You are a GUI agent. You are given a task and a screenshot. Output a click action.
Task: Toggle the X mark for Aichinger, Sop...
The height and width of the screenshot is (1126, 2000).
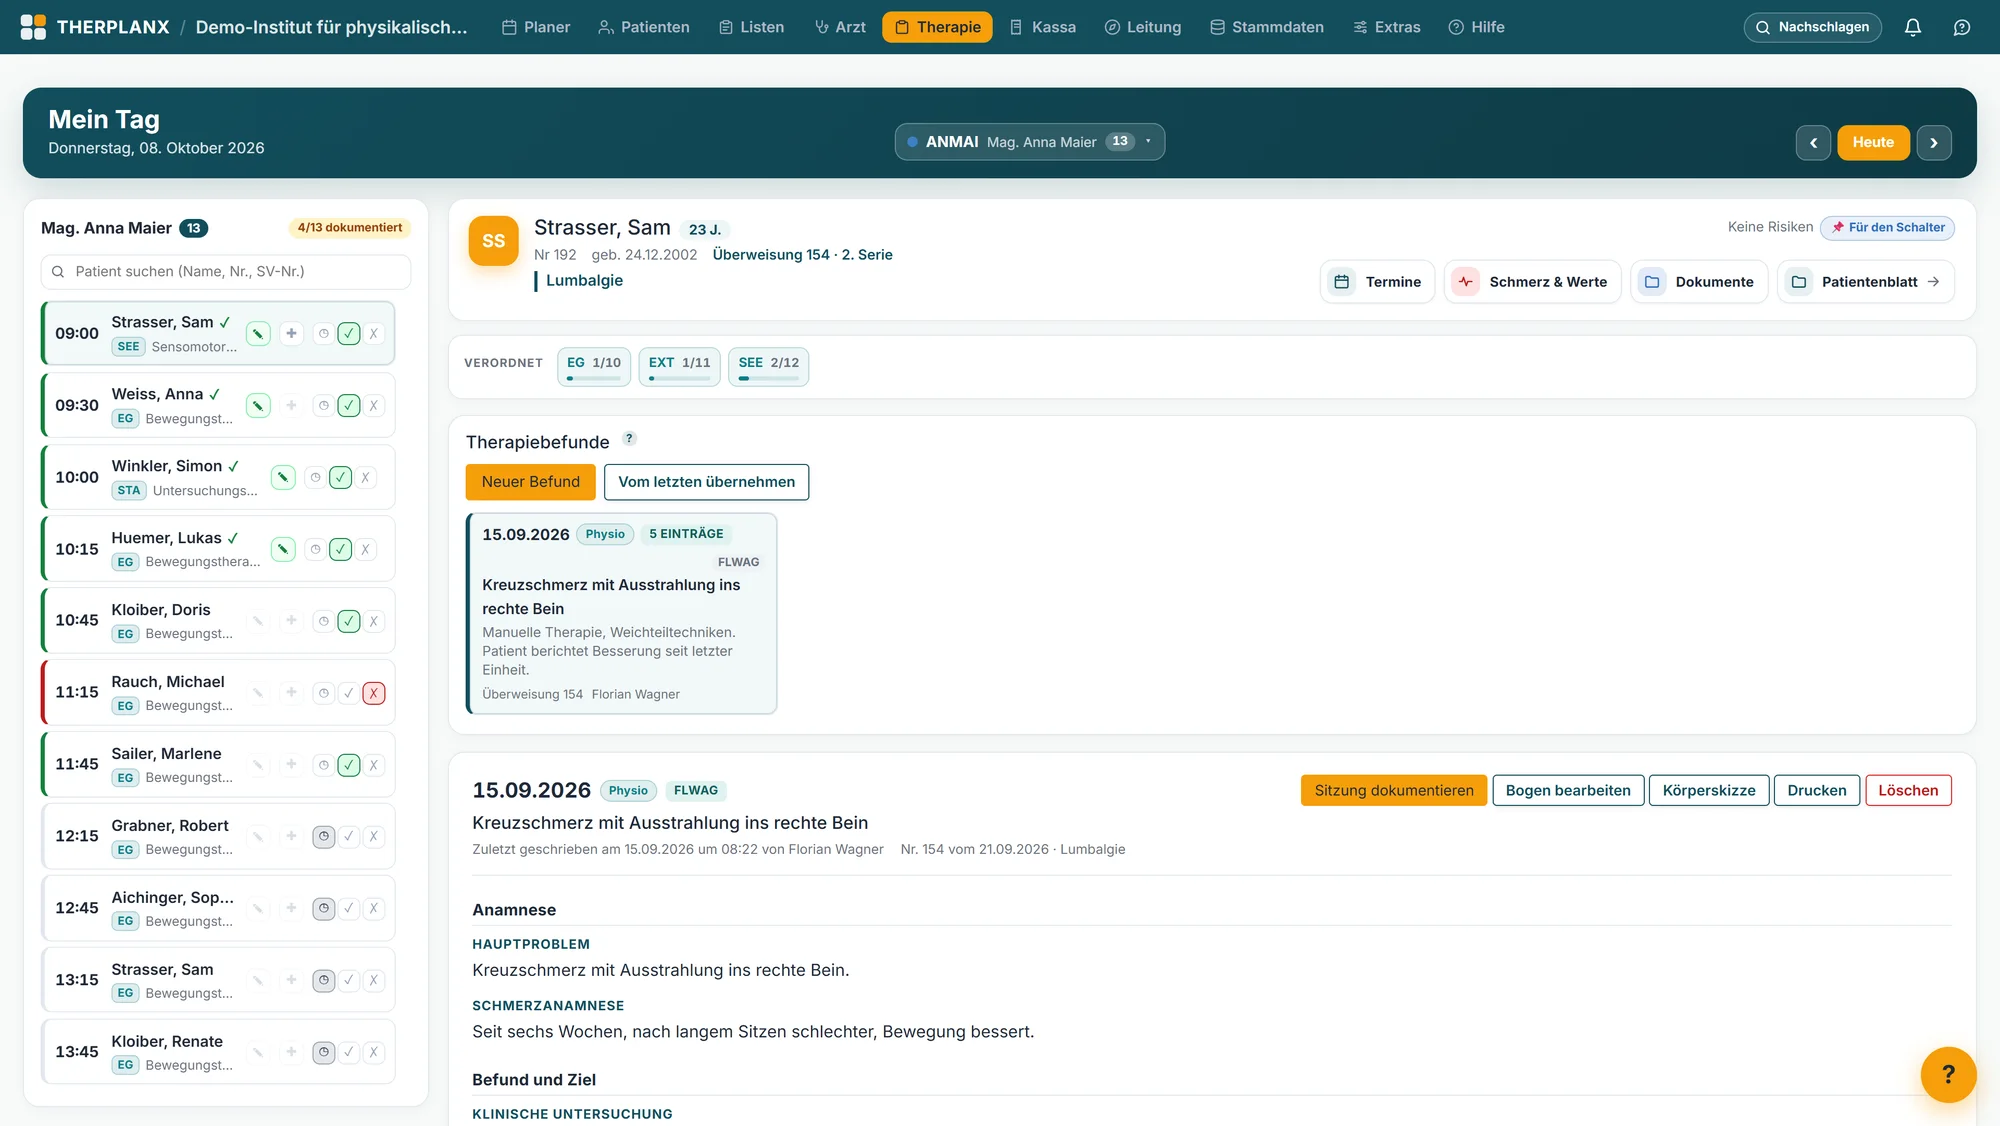click(x=373, y=909)
